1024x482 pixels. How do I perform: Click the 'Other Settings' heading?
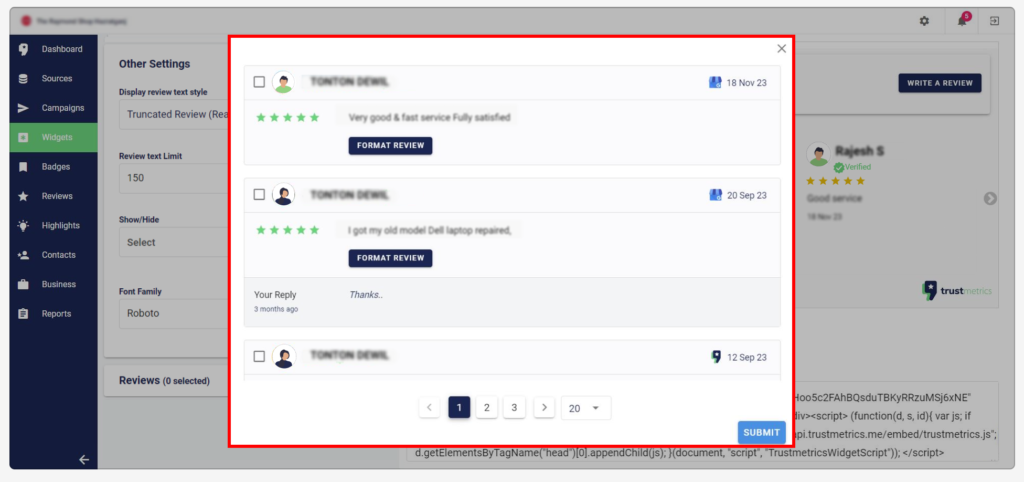point(154,64)
